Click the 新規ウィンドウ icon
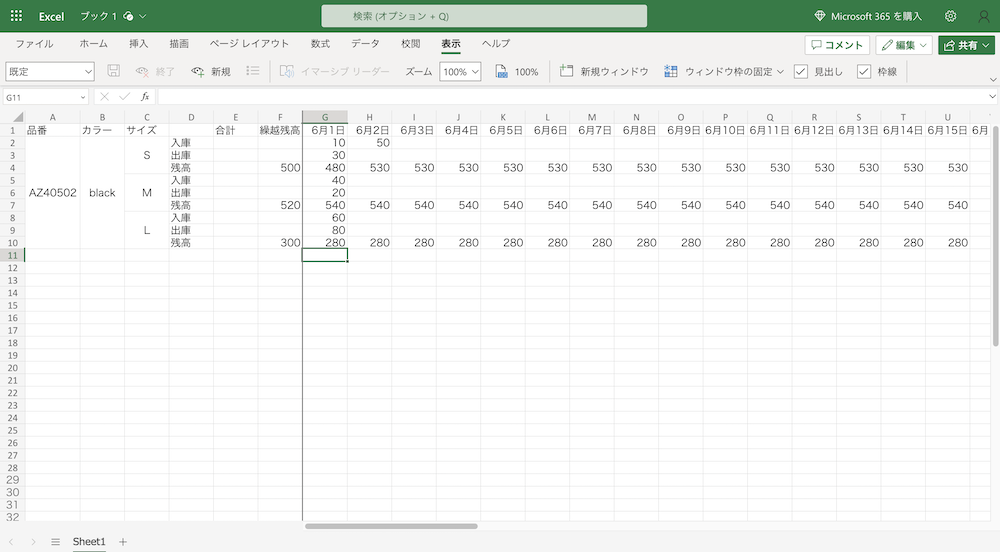1000x552 pixels. coord(567,72)
